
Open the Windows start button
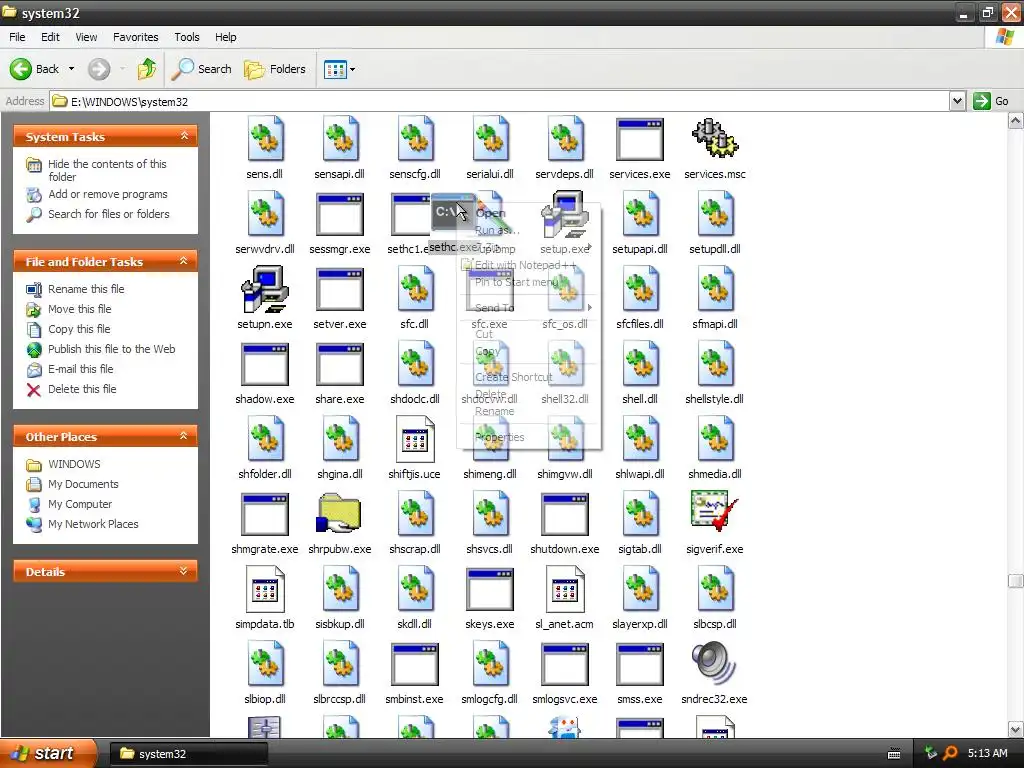48,754
